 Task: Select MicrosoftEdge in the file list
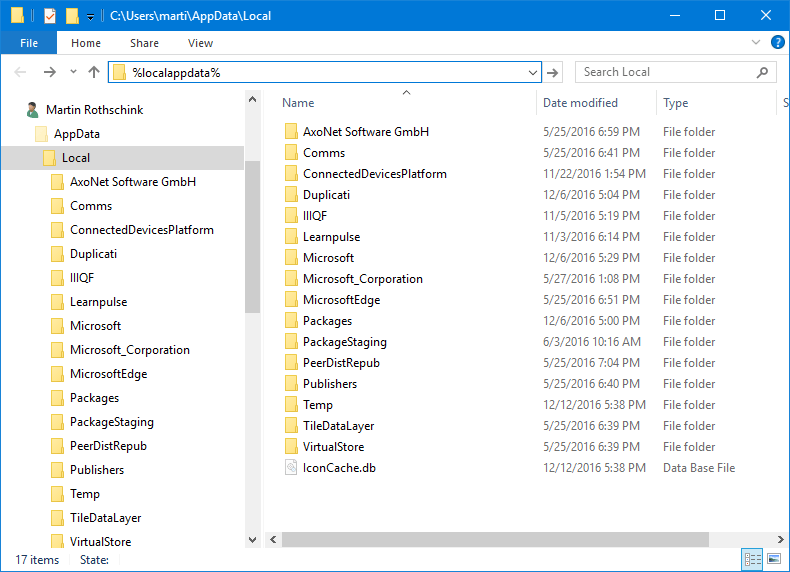click(x=341, y=300)
